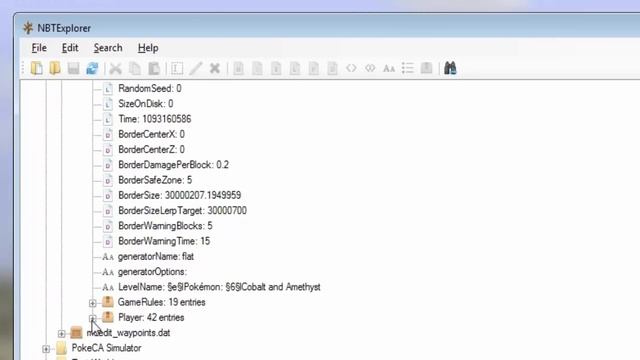Select the BorderCenterX: 0 row
This screenshot has height=360, width=640.
tap(151, 134)
